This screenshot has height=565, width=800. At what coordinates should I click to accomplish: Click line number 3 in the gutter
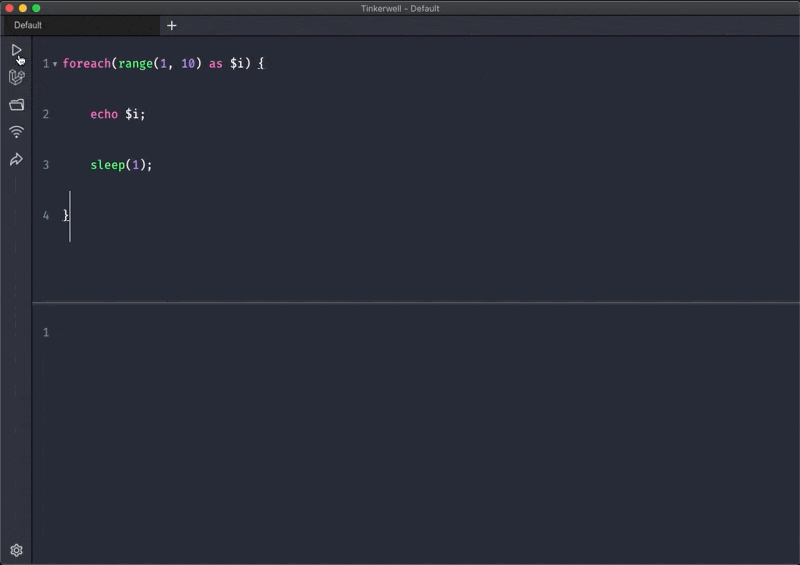(x=46, y=165)
